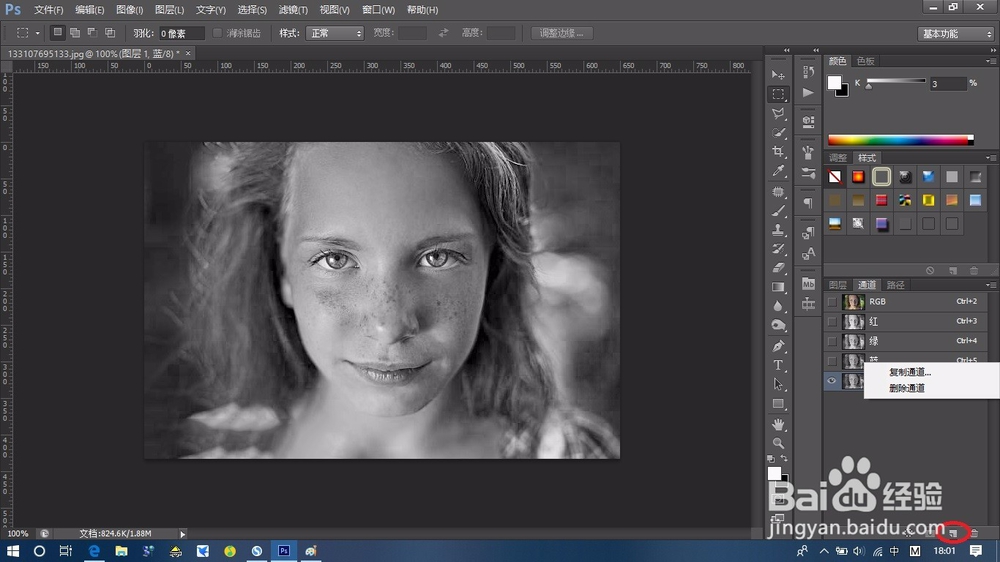Select the Dodge tool
This screenshot has height=562, width=1000.
pos(778,325)
